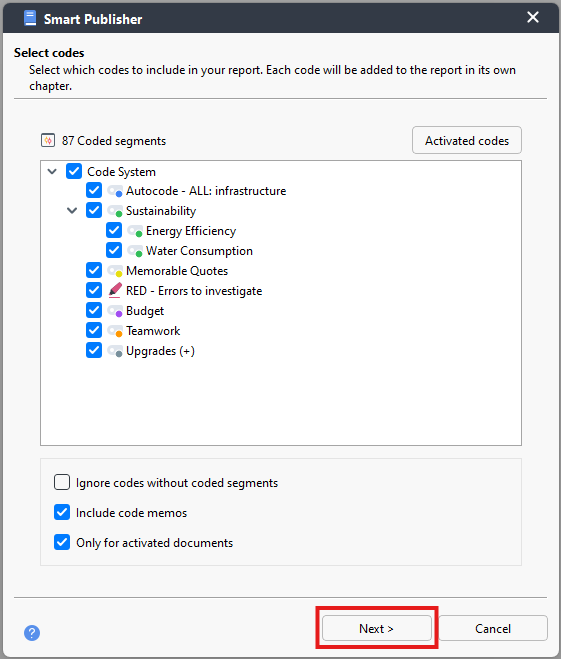The width and height of the screenshot is (561, 659).
Task: Click the Memorable Quotes yellow code icon
Action: click(x=115, y=271)
